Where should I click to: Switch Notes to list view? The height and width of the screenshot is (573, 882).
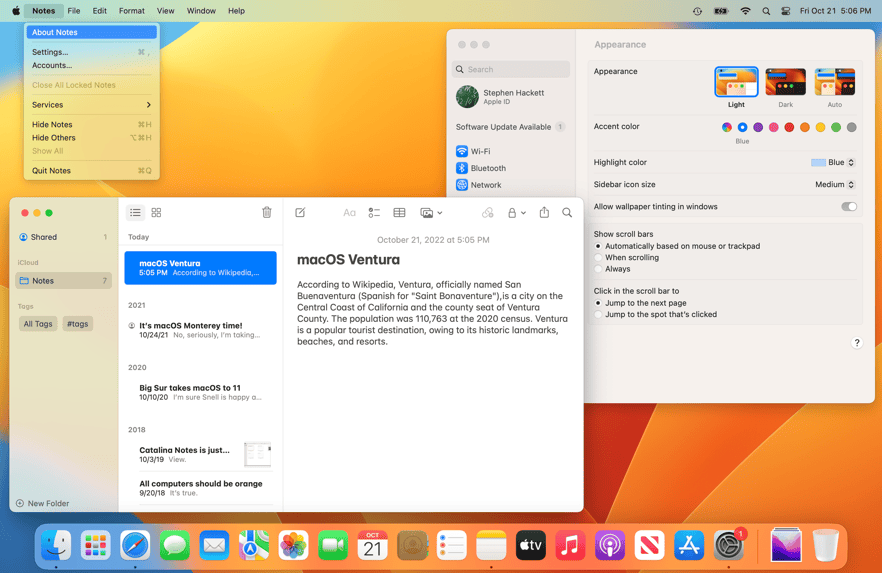coord(135,213)
